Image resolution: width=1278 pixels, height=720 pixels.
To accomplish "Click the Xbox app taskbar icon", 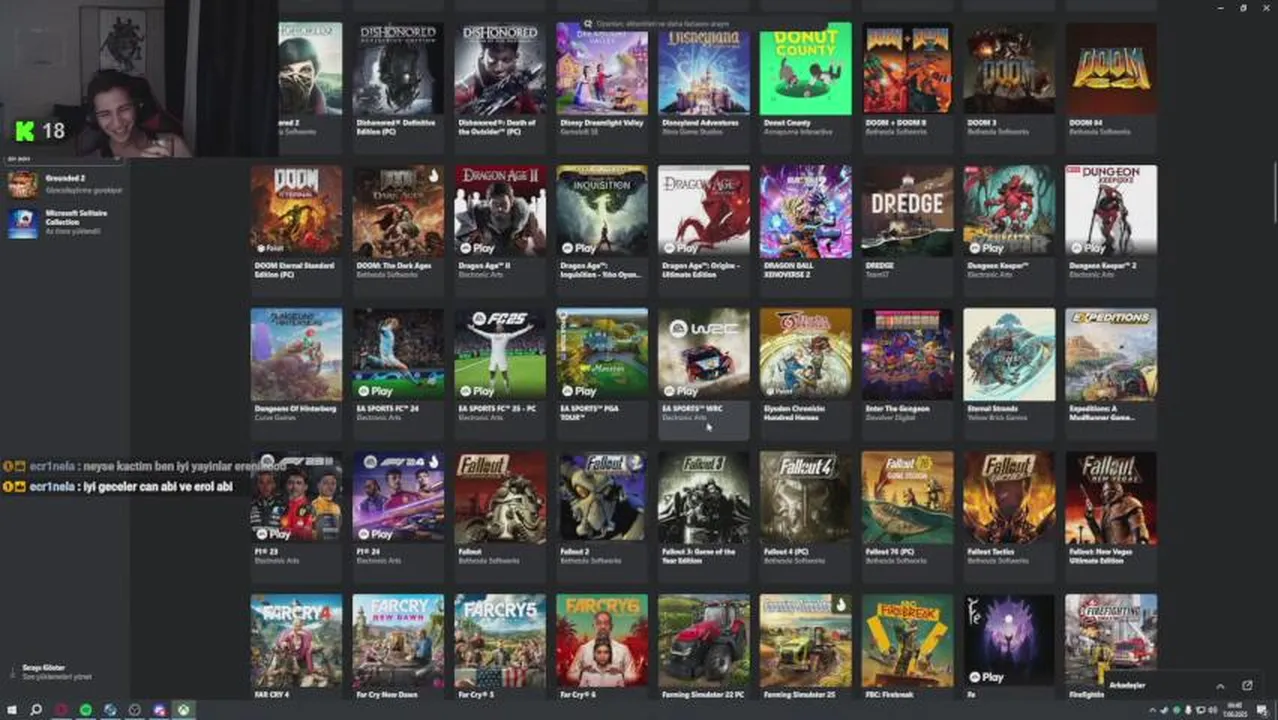I will point(185,710).
